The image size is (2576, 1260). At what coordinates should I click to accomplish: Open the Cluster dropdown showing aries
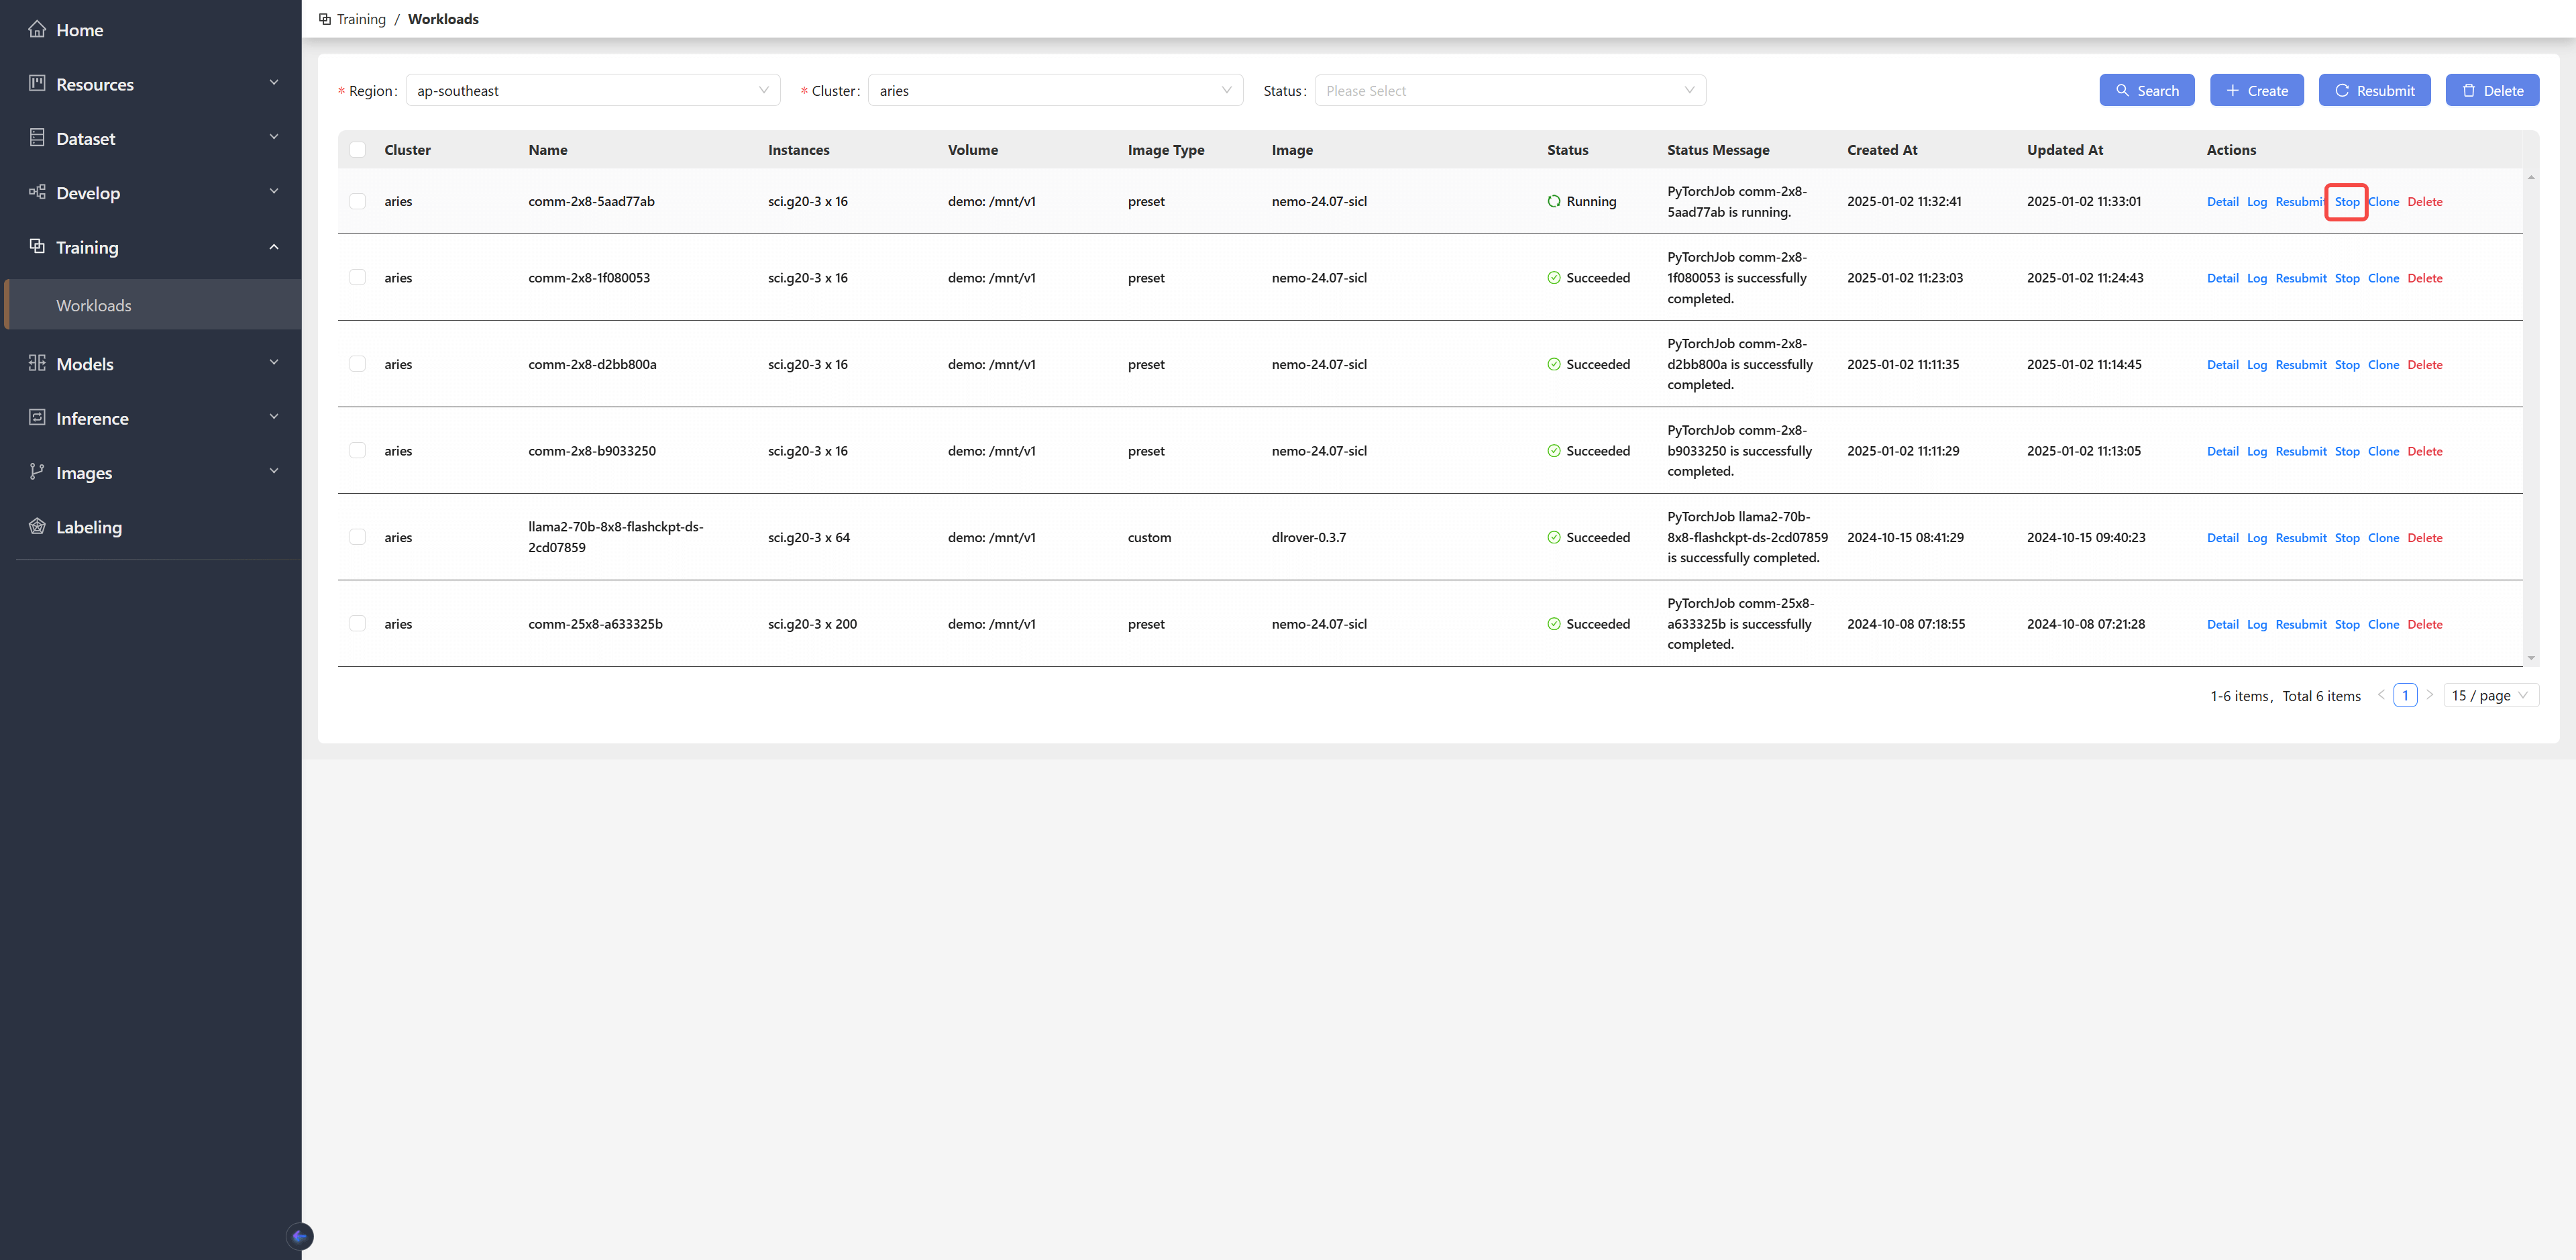tap(1055, 90)
